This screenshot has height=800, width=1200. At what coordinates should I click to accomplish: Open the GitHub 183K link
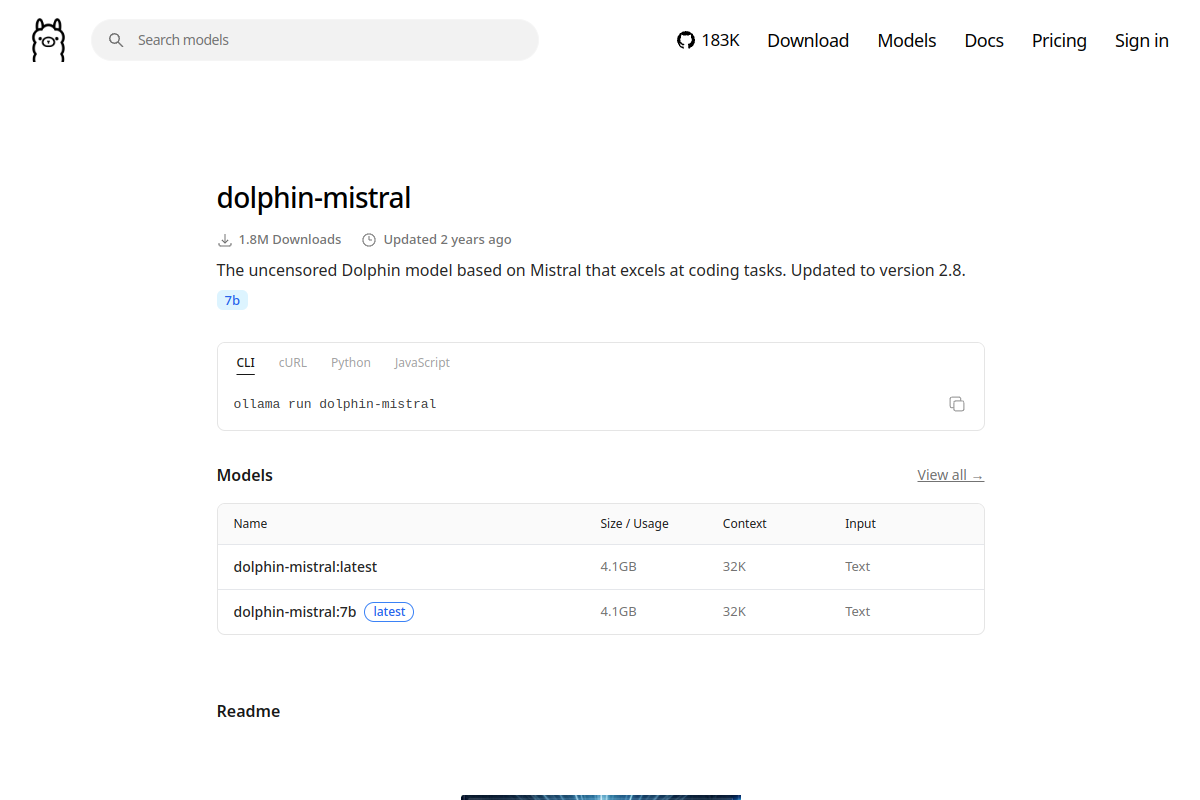[708, 40]
